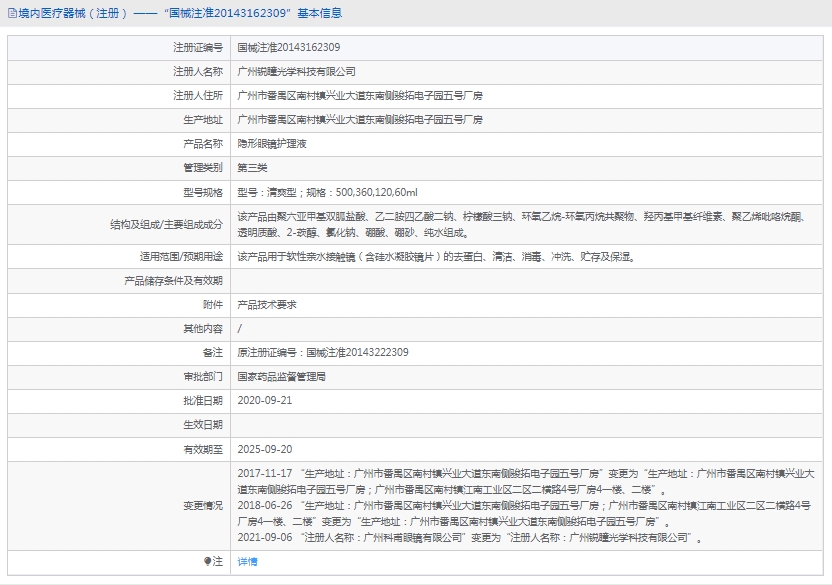This screenshot has width=832, height=585.
Task: Click the 产品技术要求 attachment text
Action: coord(266,304)
